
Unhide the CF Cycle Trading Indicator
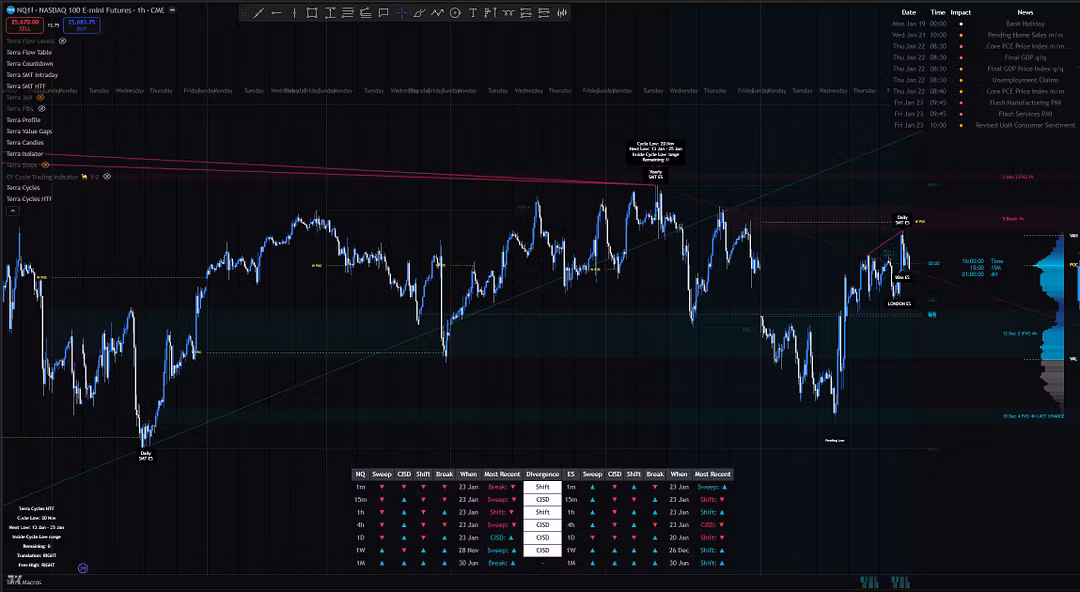[x=107, y=176]
